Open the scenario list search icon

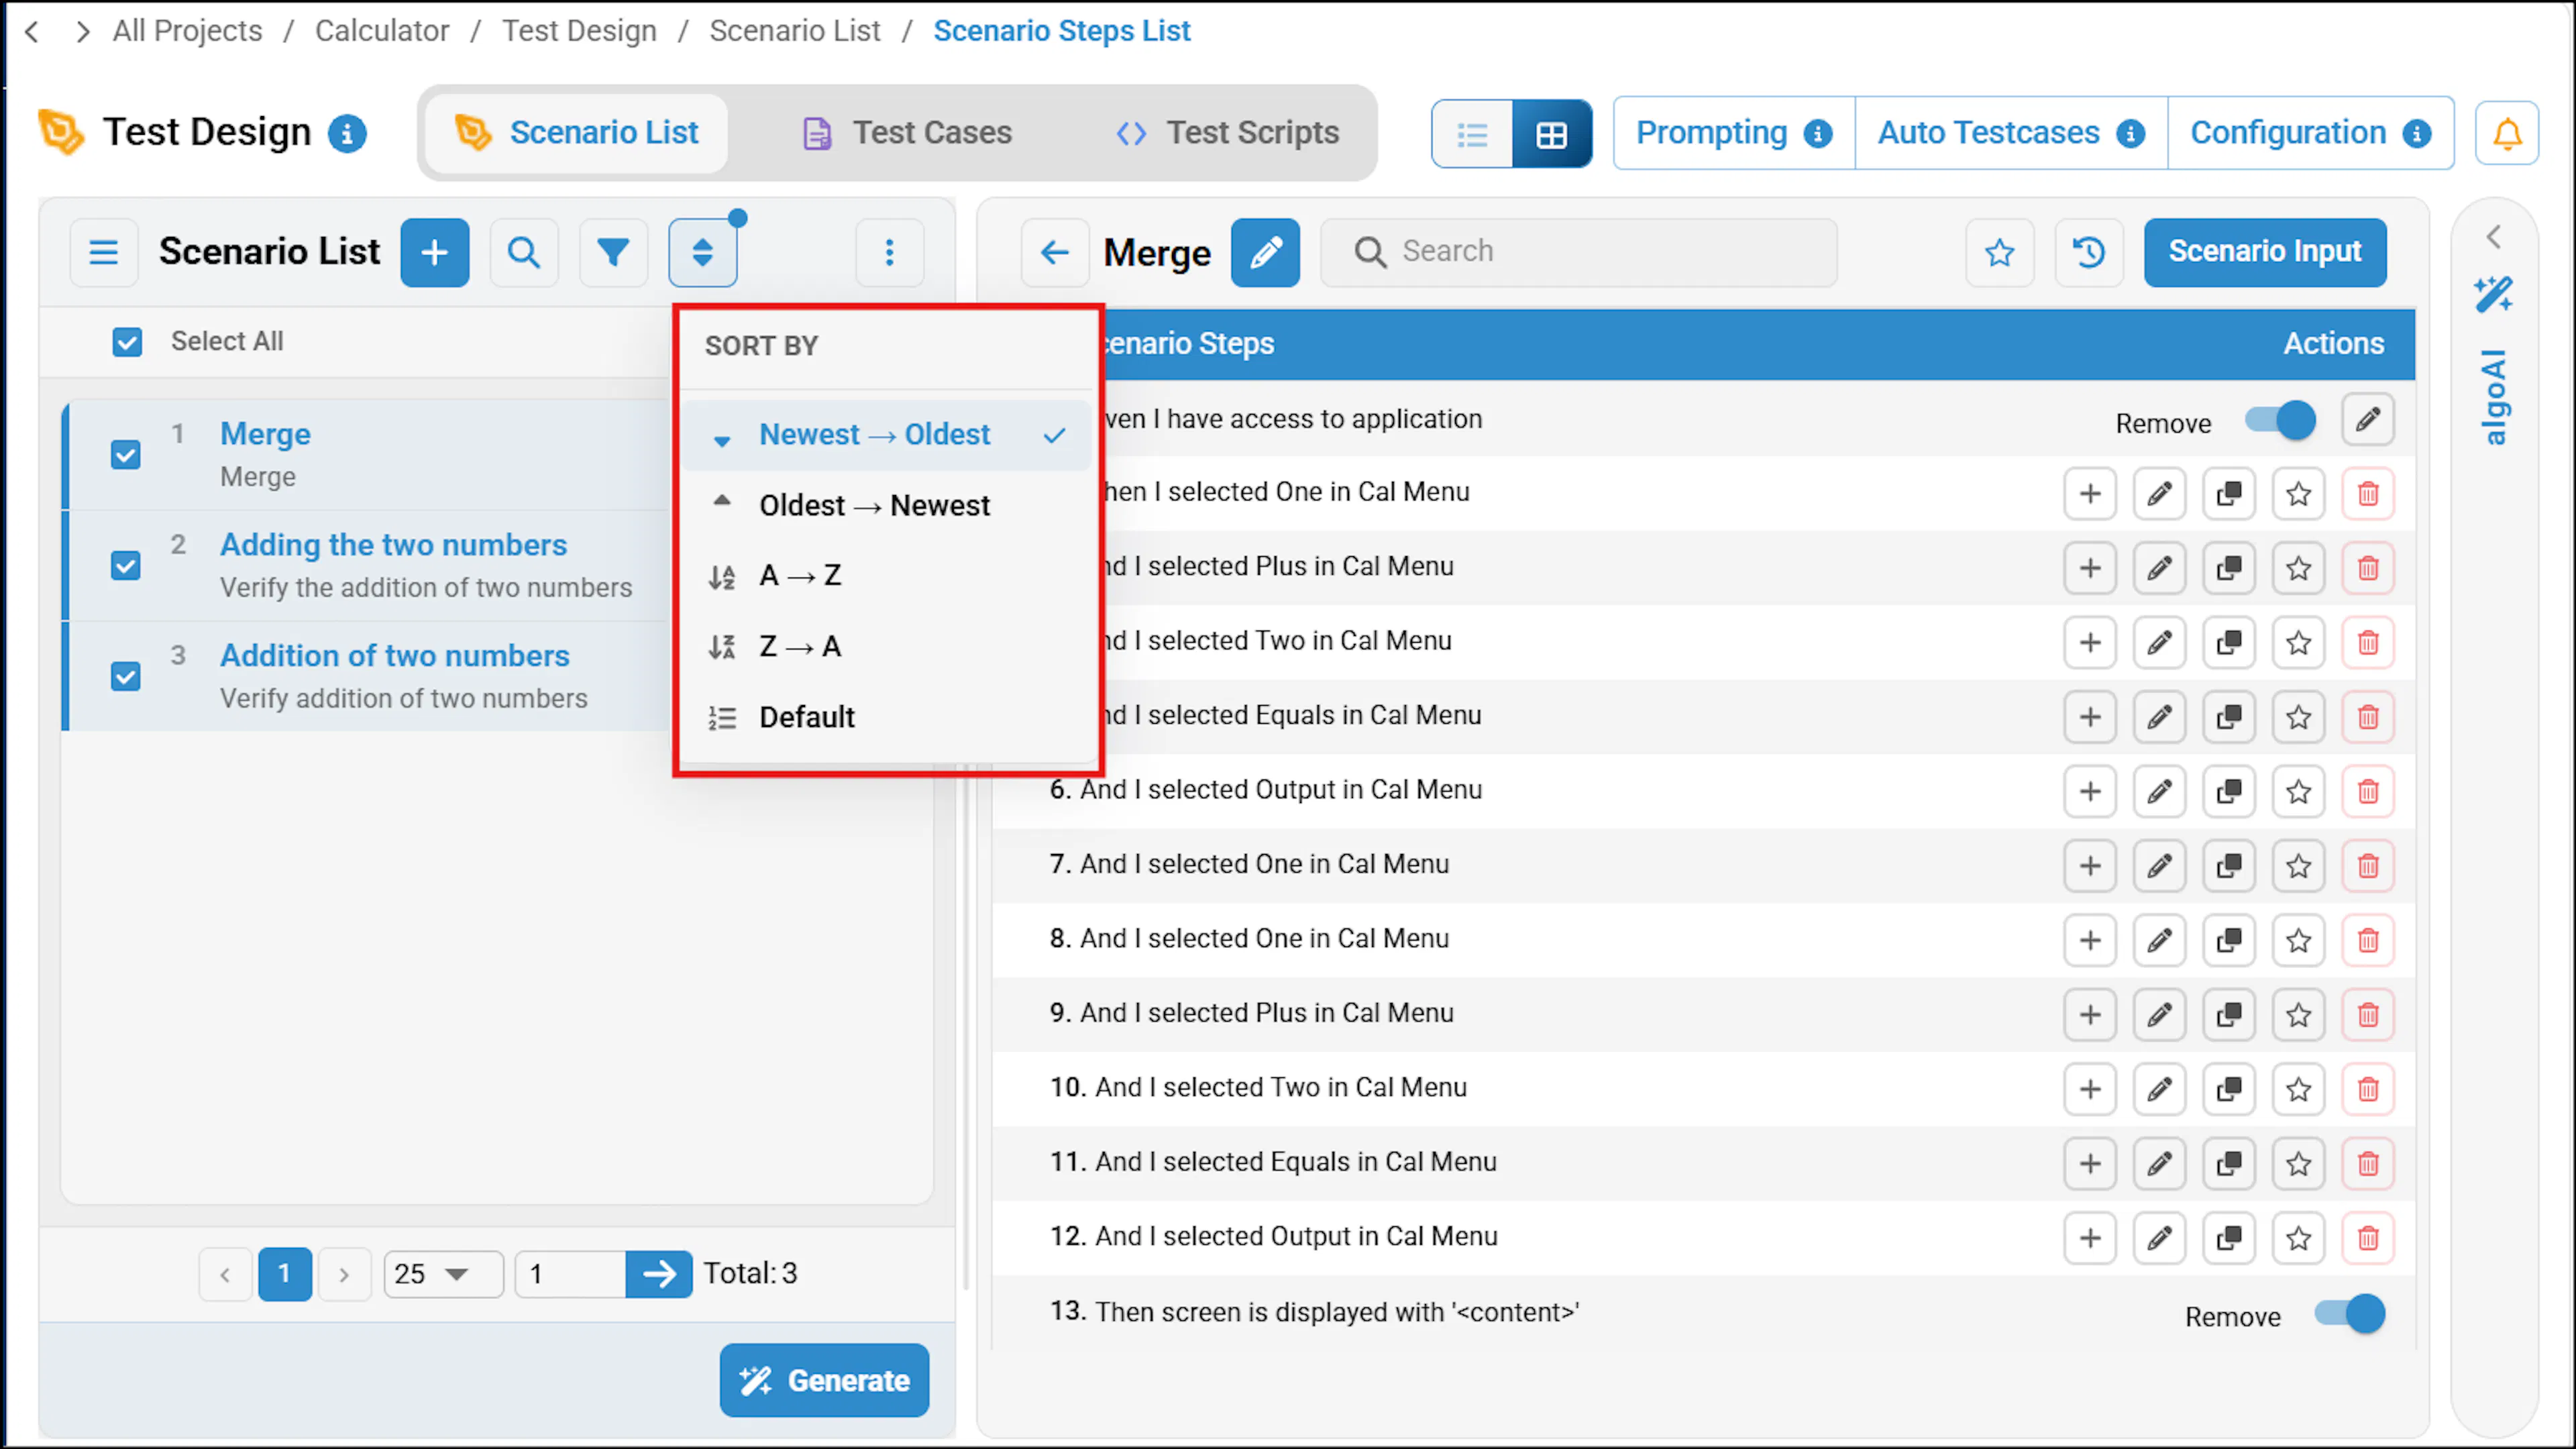524,252
